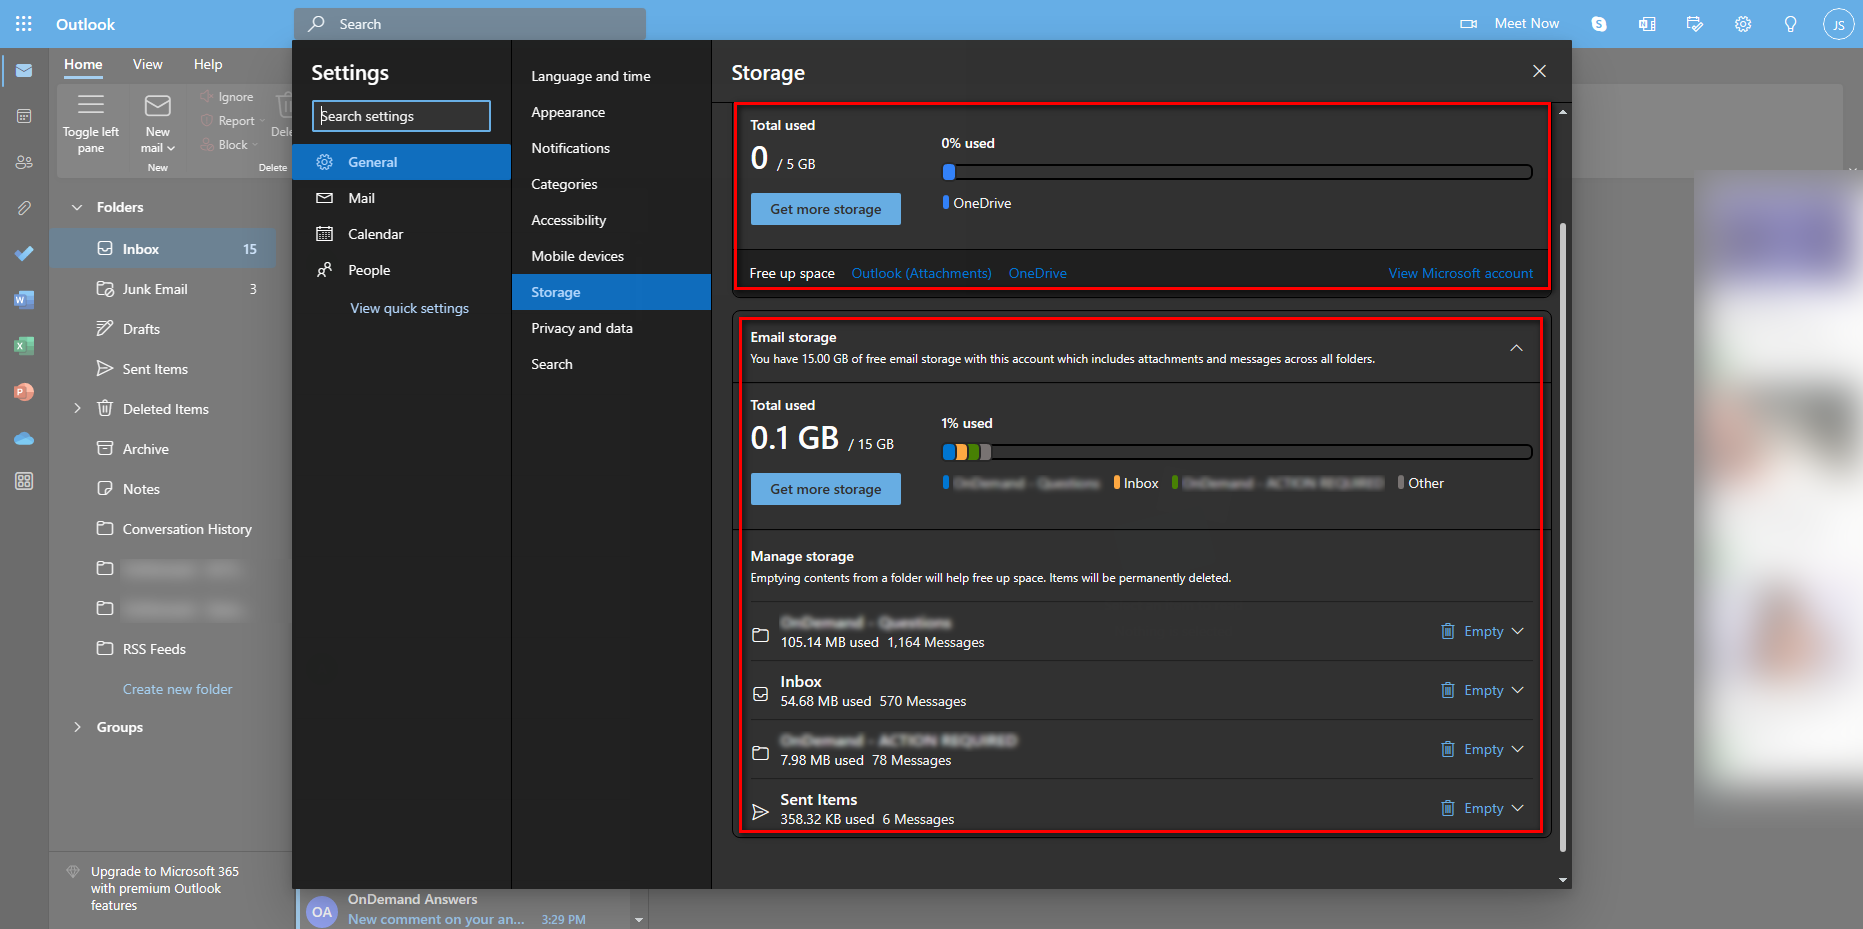Viewport: 1863px width, 929px height.
Task: Expand the Inbox Empty dropdown
Action: [1518, 690]
